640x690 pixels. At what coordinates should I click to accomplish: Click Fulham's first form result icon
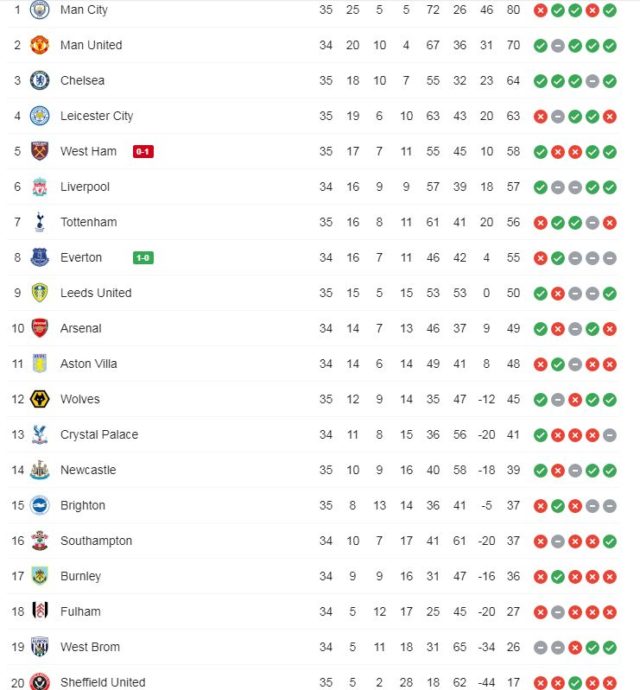(x=540, y=612)
